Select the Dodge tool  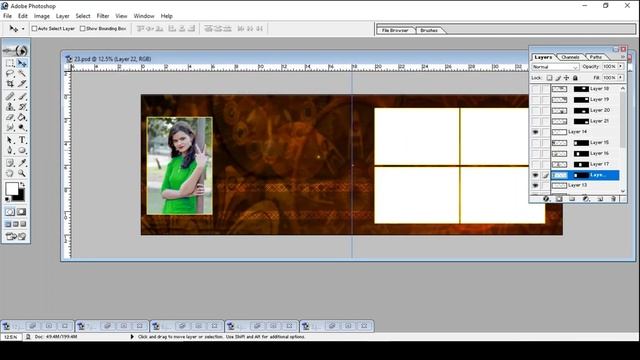coord(22,127)
